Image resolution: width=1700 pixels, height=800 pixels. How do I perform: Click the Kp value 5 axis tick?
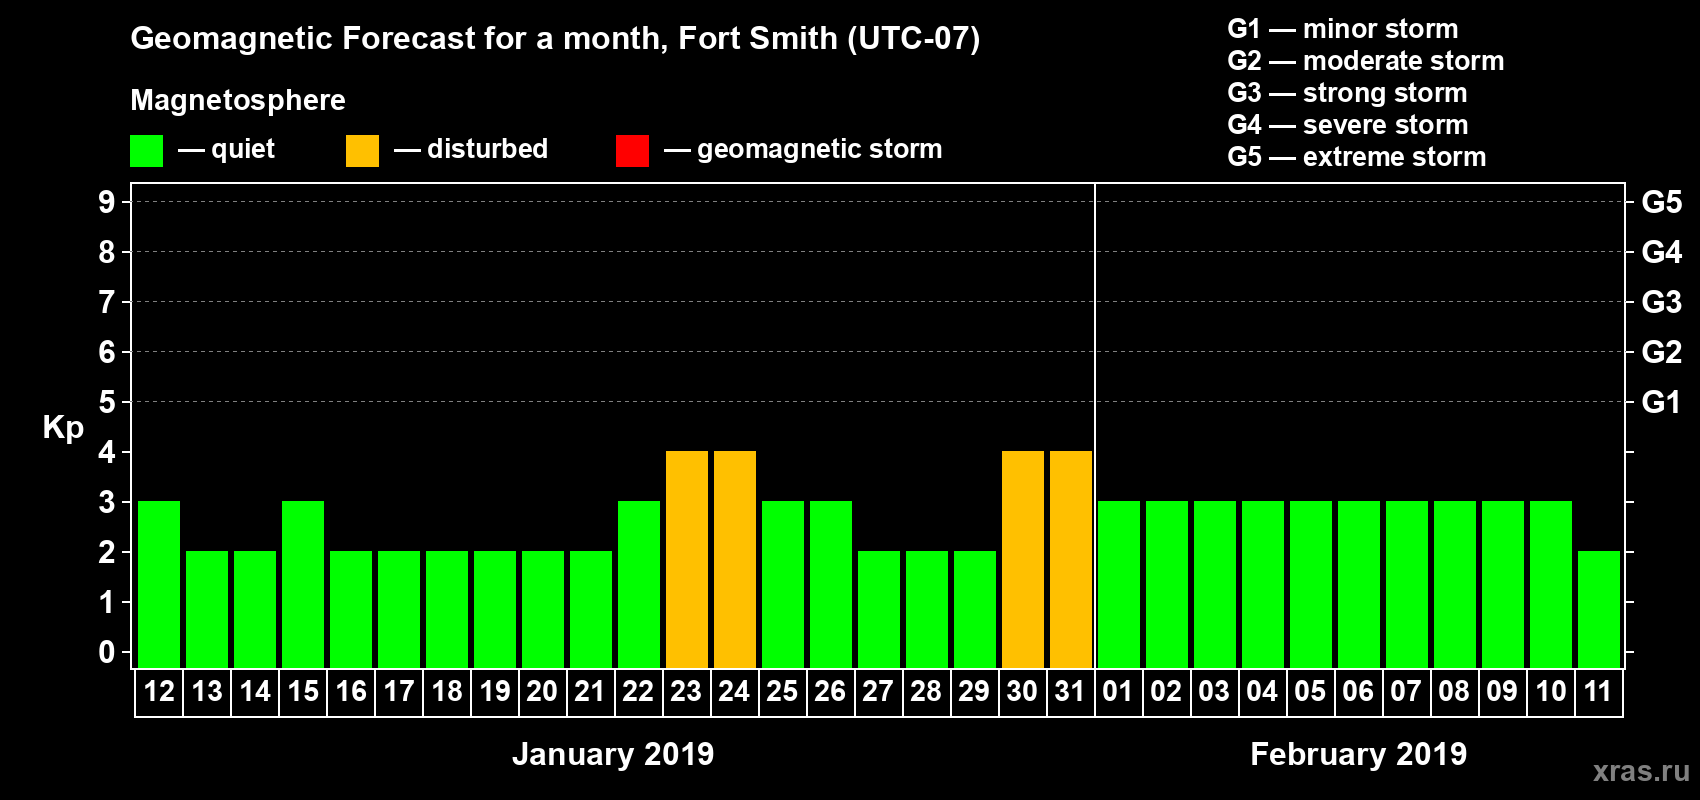click(x=107, y=402)
